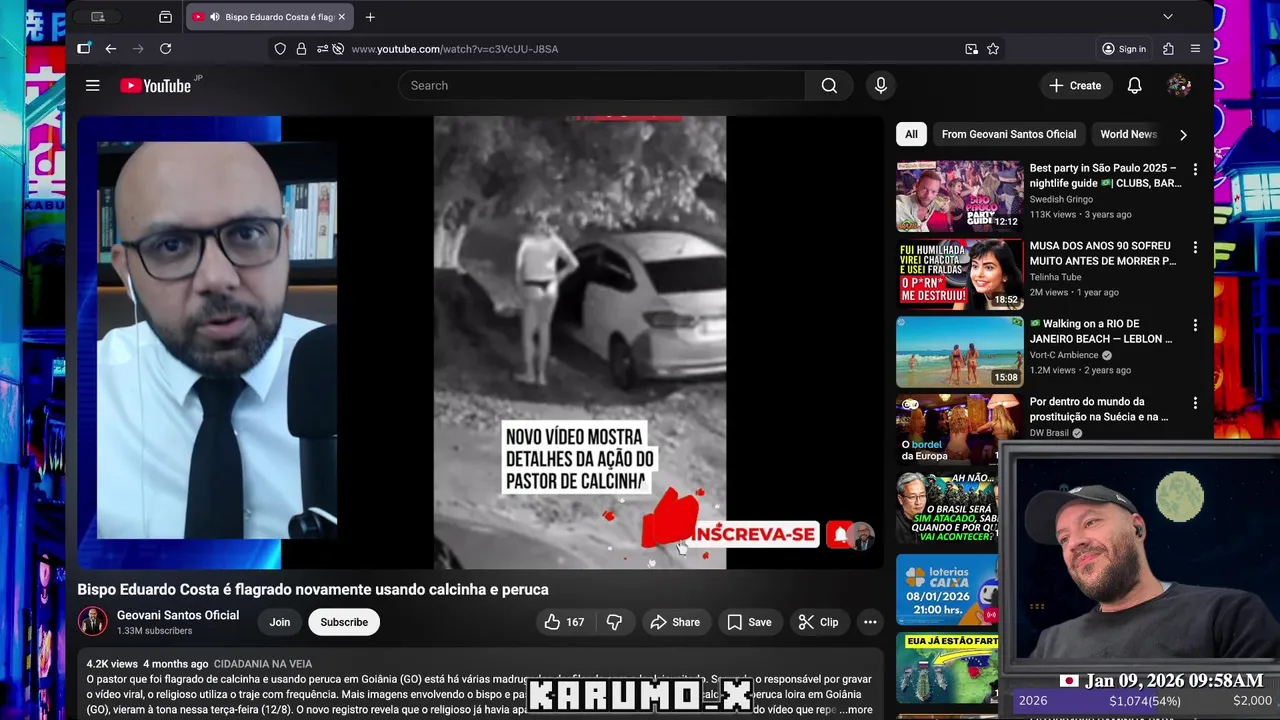The image size is (1280, 720).
Task: Go to the YouTube home logo
Action: 156,86
